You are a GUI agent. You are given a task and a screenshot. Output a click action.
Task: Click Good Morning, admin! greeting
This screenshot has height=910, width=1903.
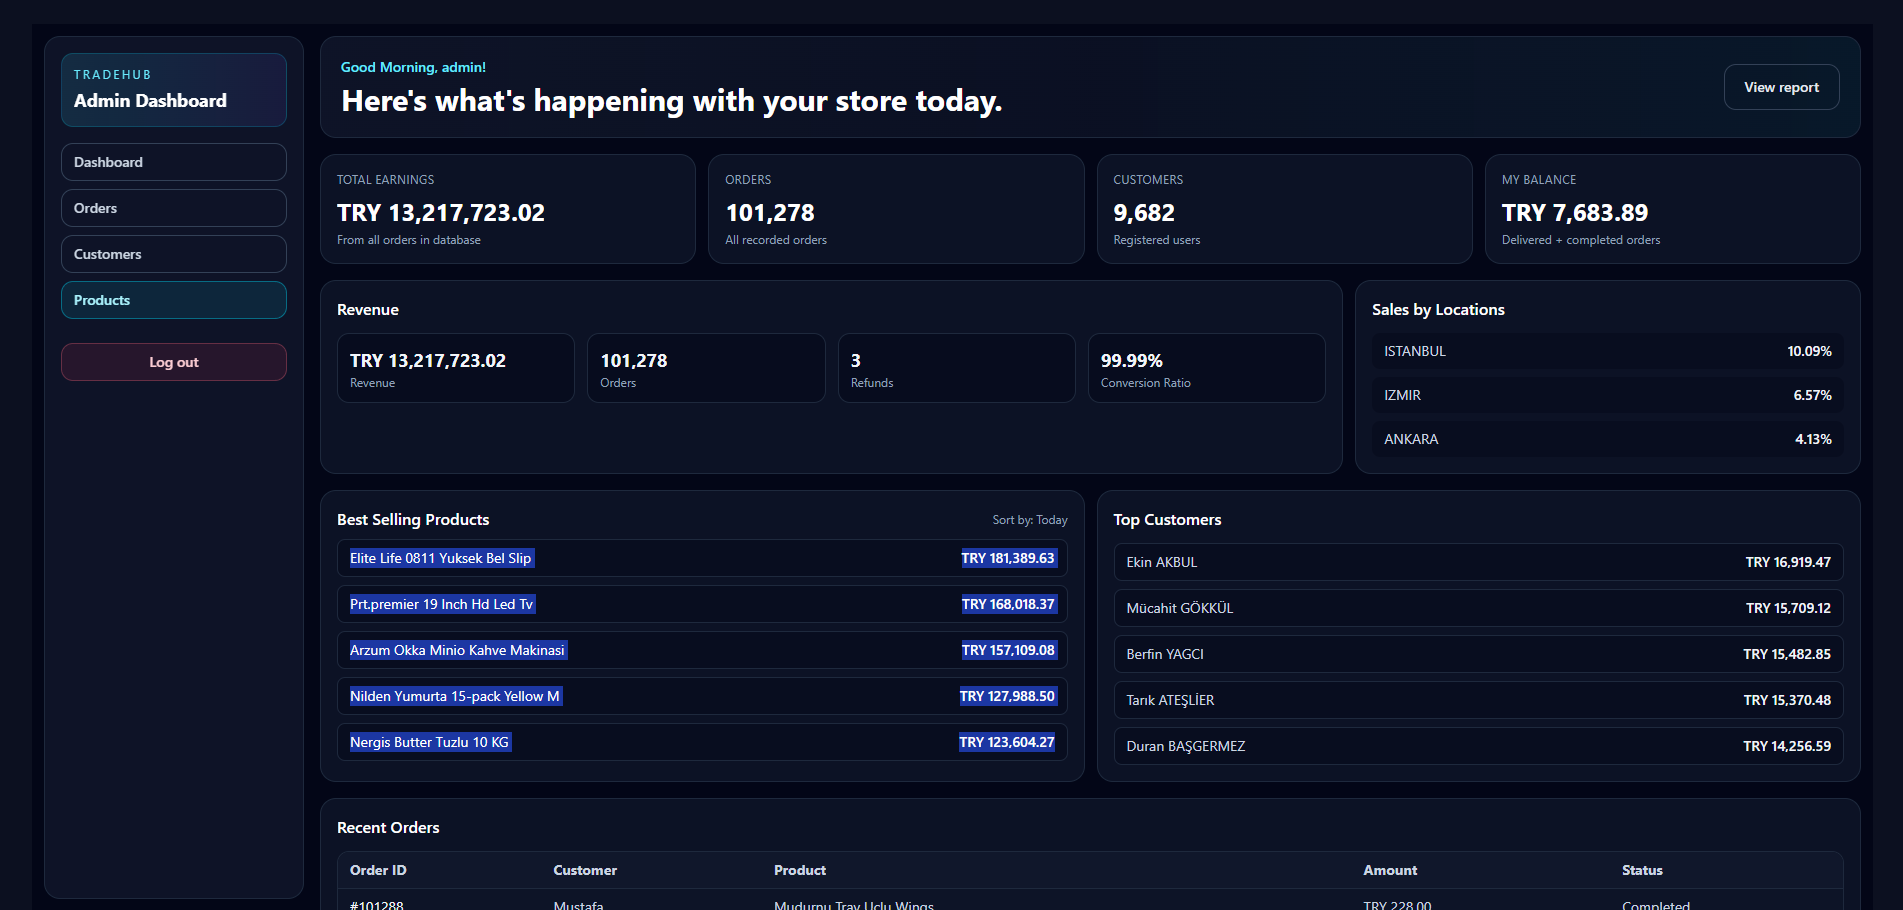tap(413, 67)
